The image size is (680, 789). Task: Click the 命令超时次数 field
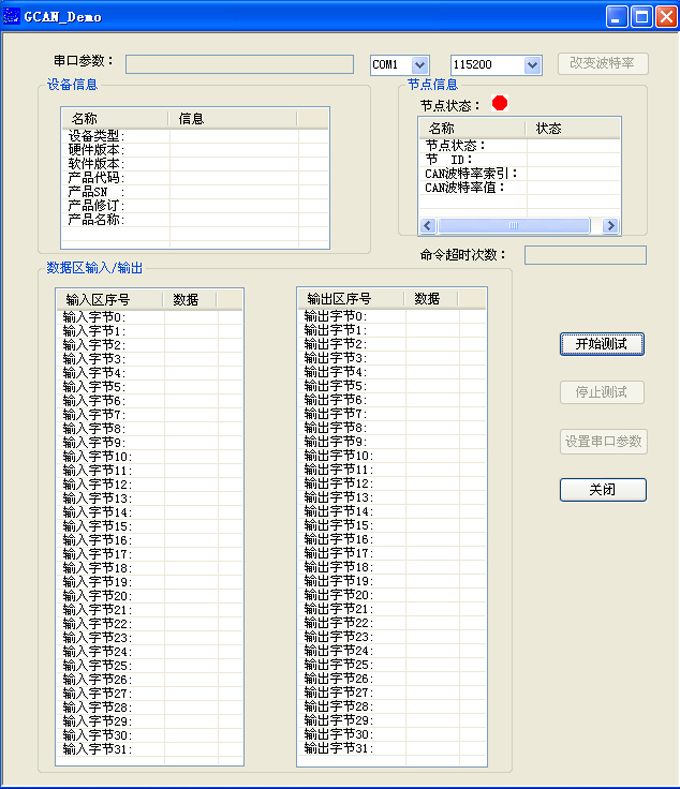585,255
